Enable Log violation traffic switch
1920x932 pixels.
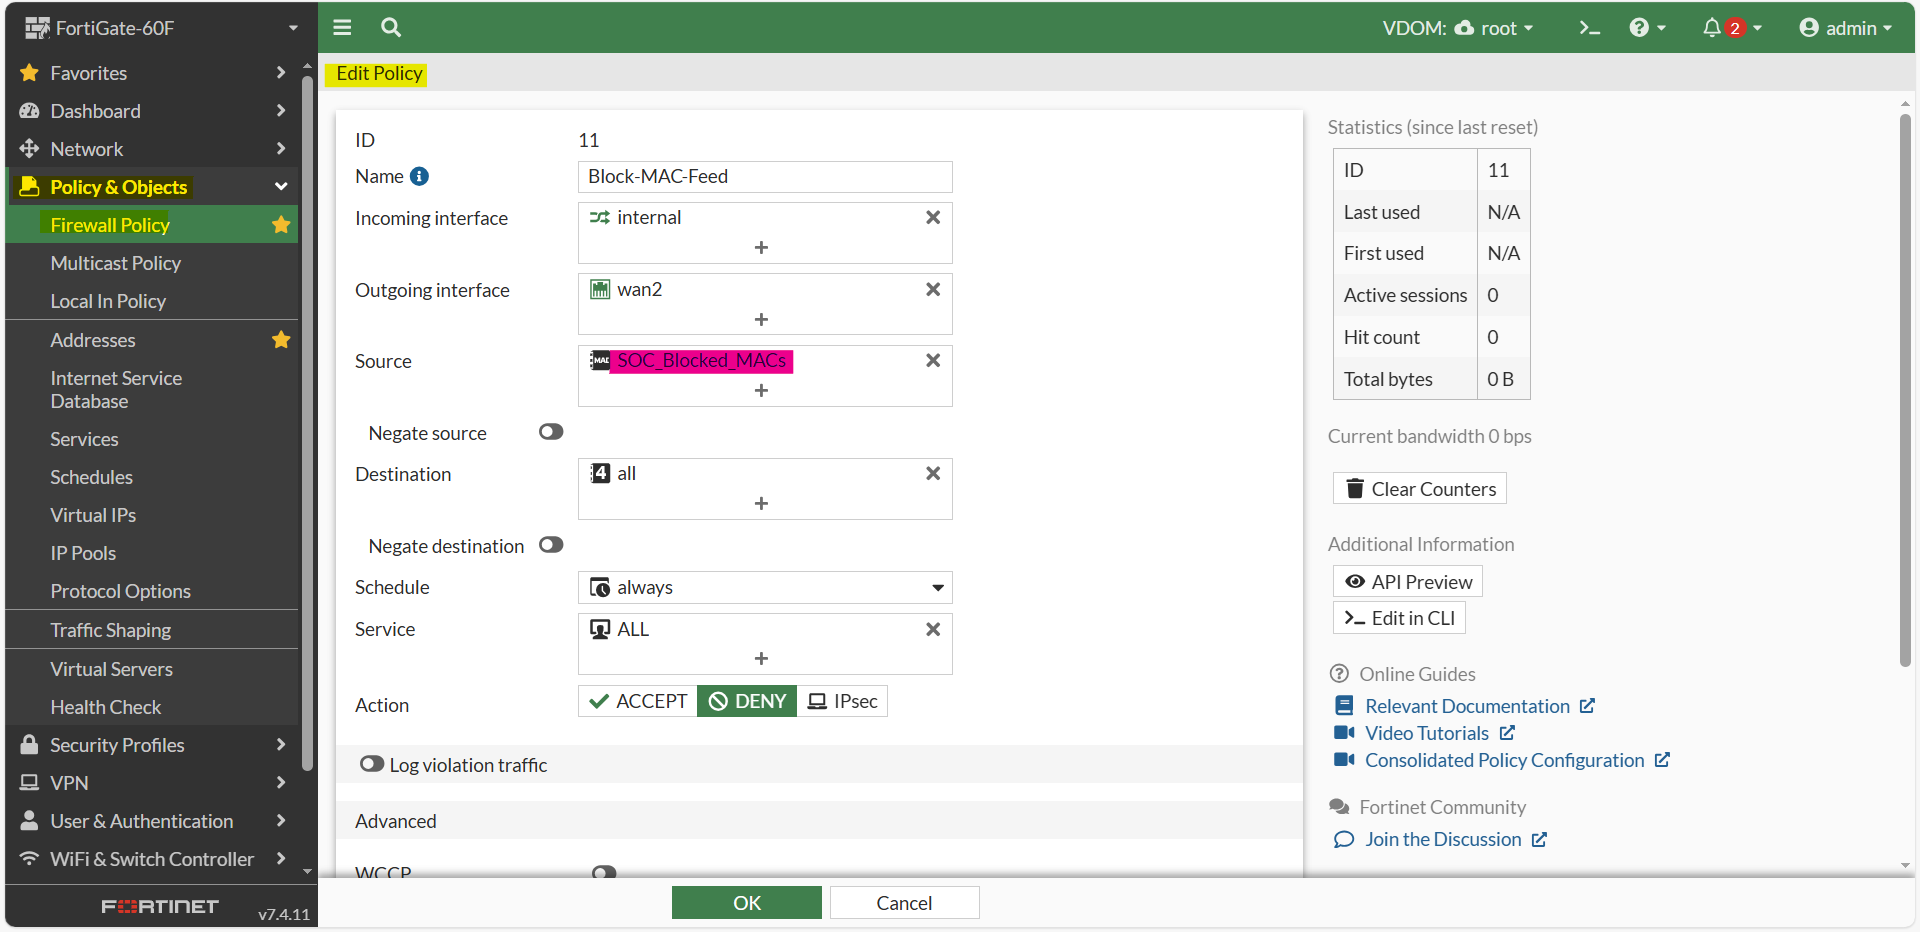[x=372, y=764]
